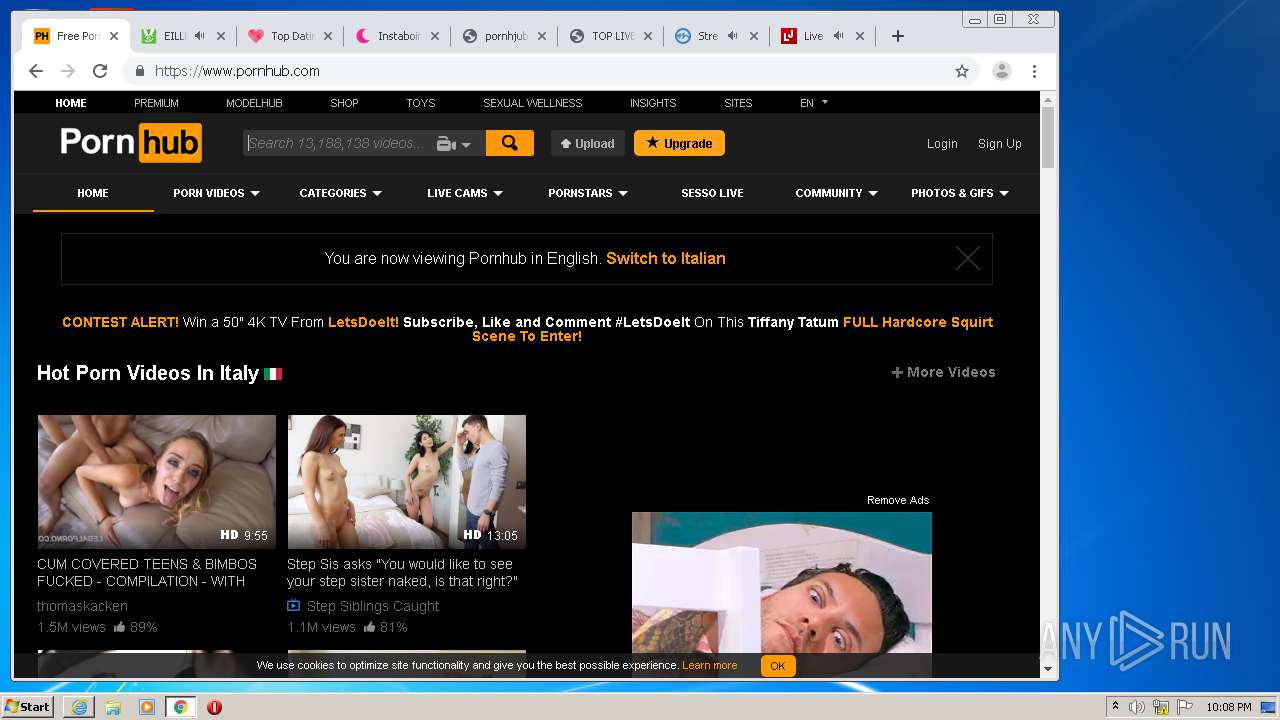
Task: Click the Remove Ads link
Action: click(898, 500)
